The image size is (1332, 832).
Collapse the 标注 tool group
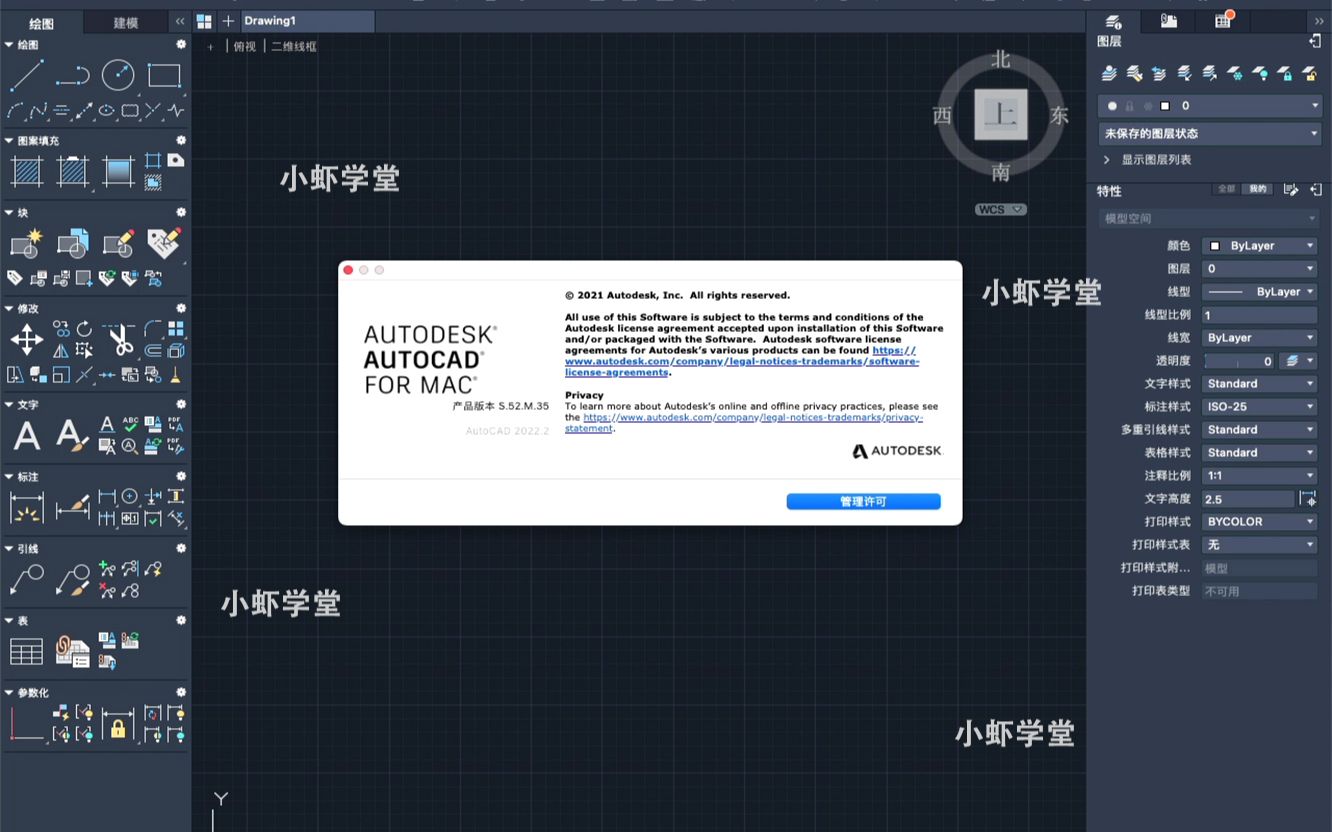coord(9,477)
